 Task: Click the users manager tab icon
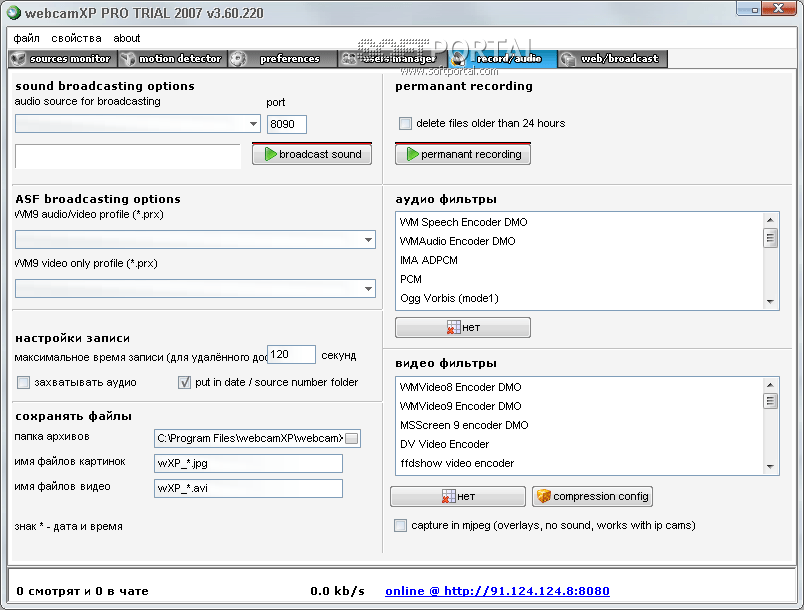[x=349, y=59]
